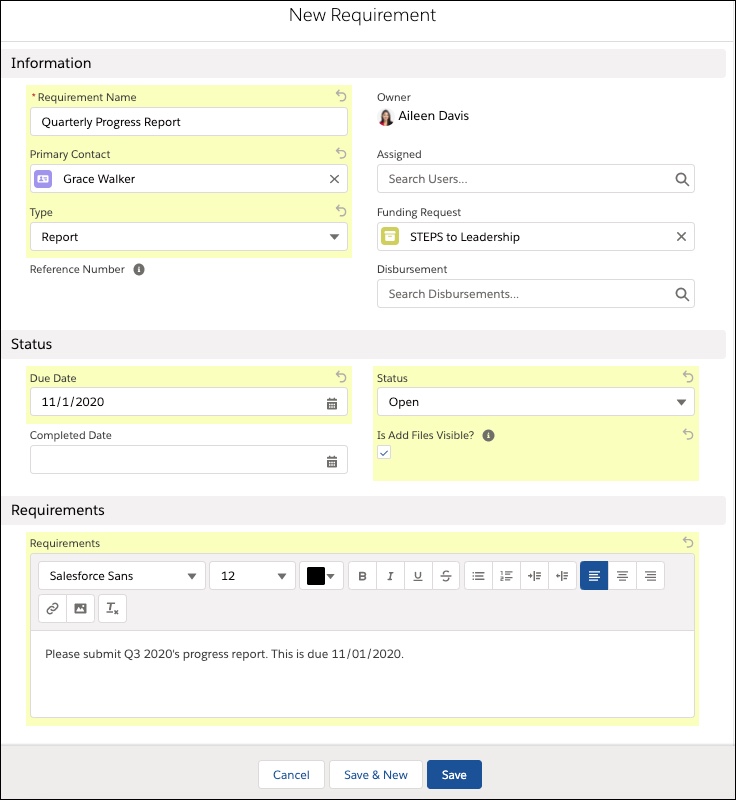Viewport: 736px width, 800px height.
Task: Click Information section header
Action: pyautogui.click(x=363, y=63)
